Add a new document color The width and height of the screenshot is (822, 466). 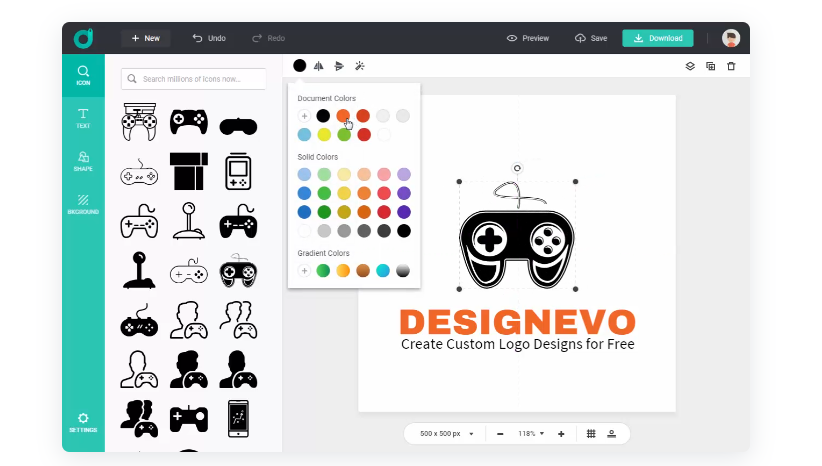[304, 116]
